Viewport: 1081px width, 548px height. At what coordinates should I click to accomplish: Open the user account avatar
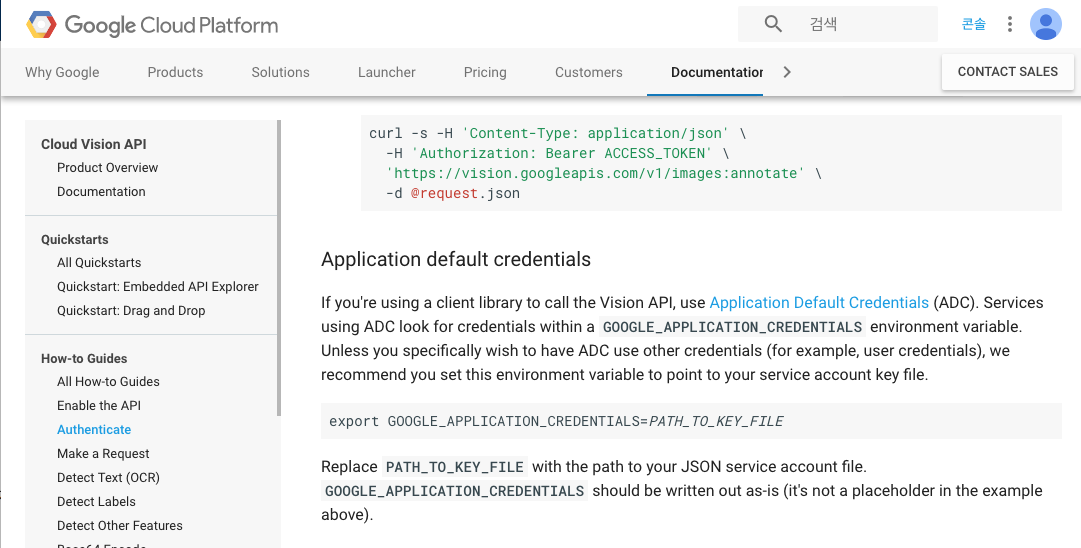[x=1045, y=24]
